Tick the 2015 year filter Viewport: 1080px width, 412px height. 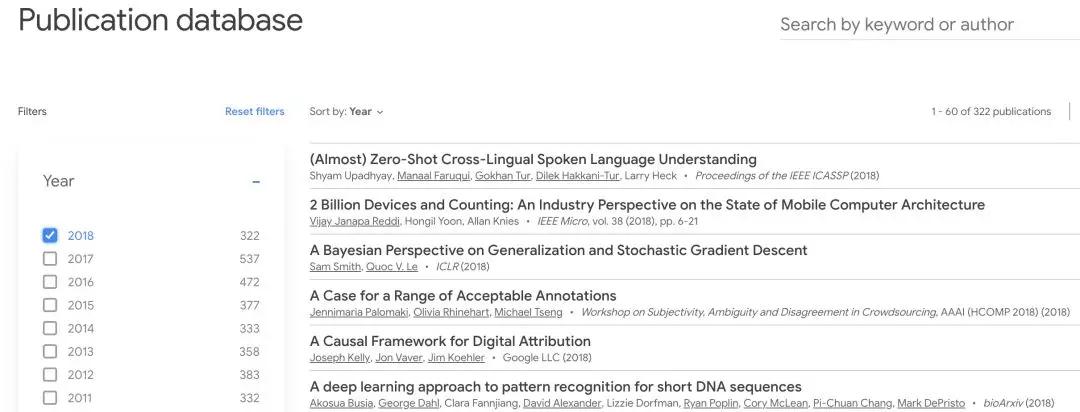point(50,305)
